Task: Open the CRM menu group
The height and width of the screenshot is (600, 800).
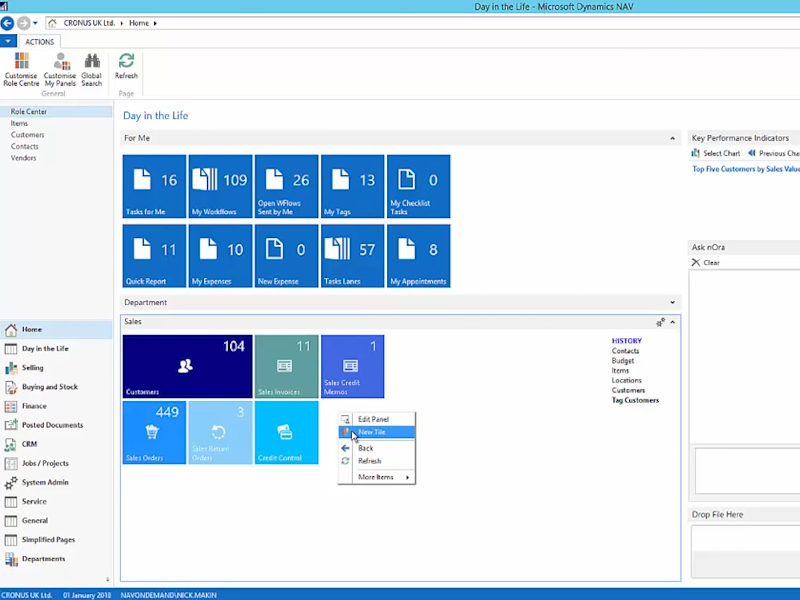Action: 56,444
